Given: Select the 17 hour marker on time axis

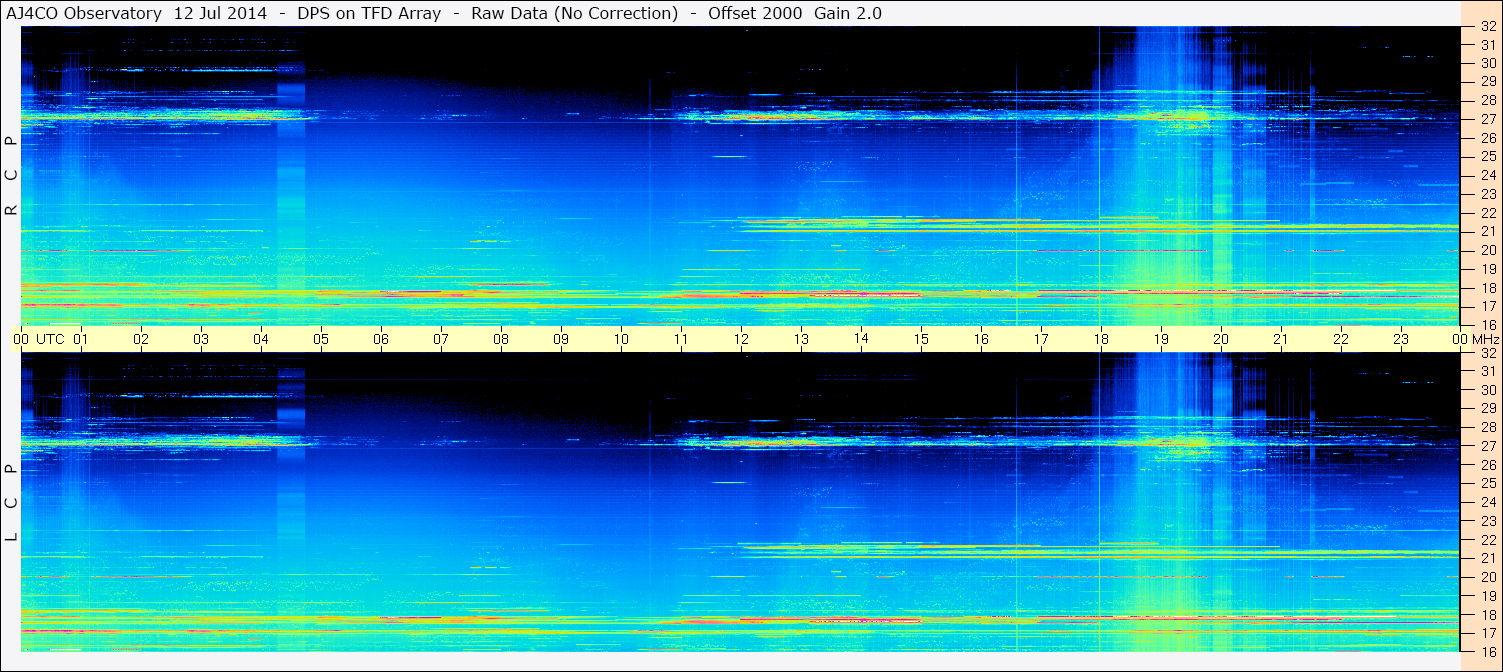Looking at the screenshot, I should click(x=1041, y=339).
